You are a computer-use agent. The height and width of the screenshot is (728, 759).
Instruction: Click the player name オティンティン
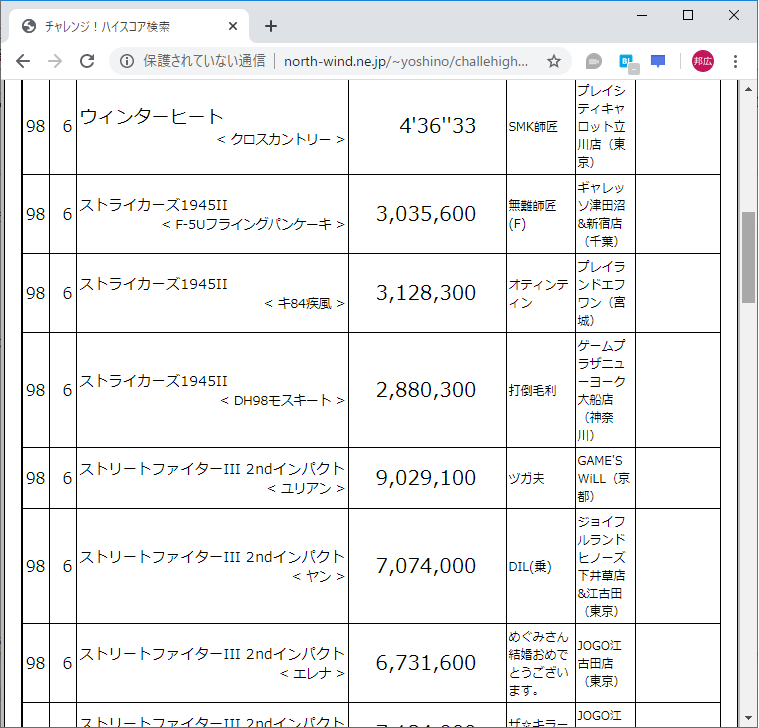(538, 294)
